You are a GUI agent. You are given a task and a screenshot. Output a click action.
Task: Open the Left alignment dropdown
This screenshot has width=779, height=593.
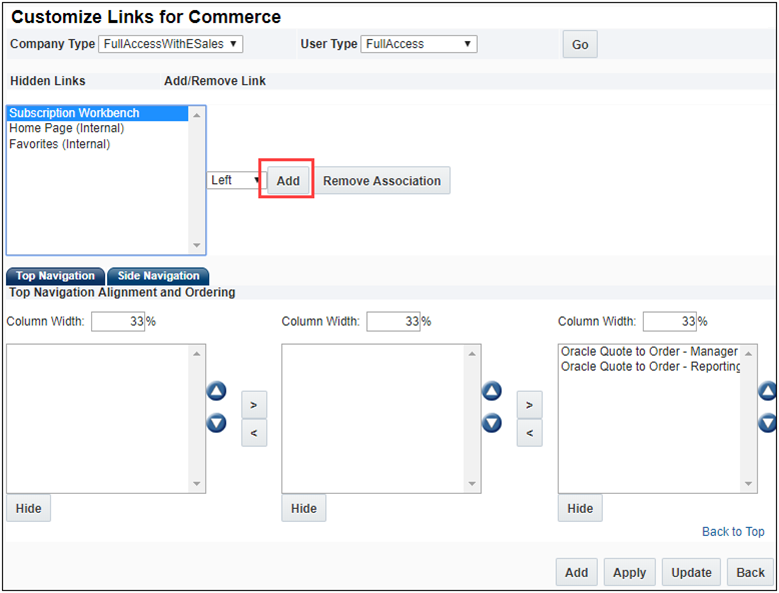(234, 180)
